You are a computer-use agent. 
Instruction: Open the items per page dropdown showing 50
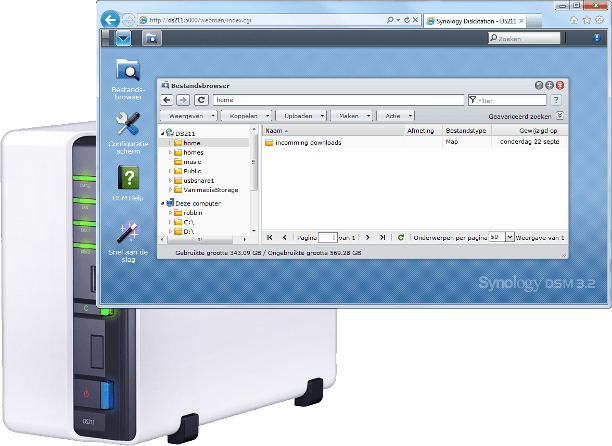pos(509,237)
